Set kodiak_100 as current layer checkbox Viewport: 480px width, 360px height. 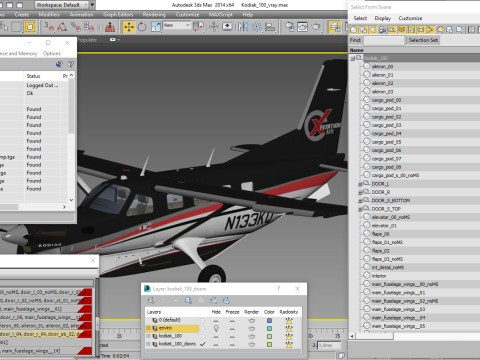pos(202,337)
